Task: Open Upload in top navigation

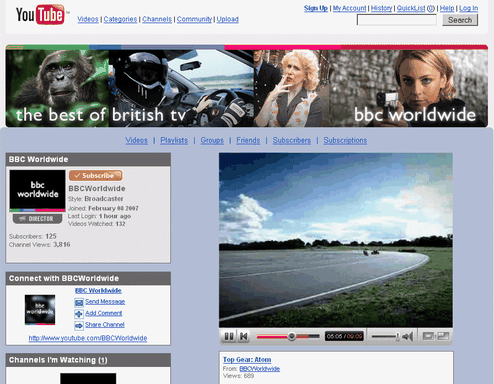Action: [x=228, y=19]
